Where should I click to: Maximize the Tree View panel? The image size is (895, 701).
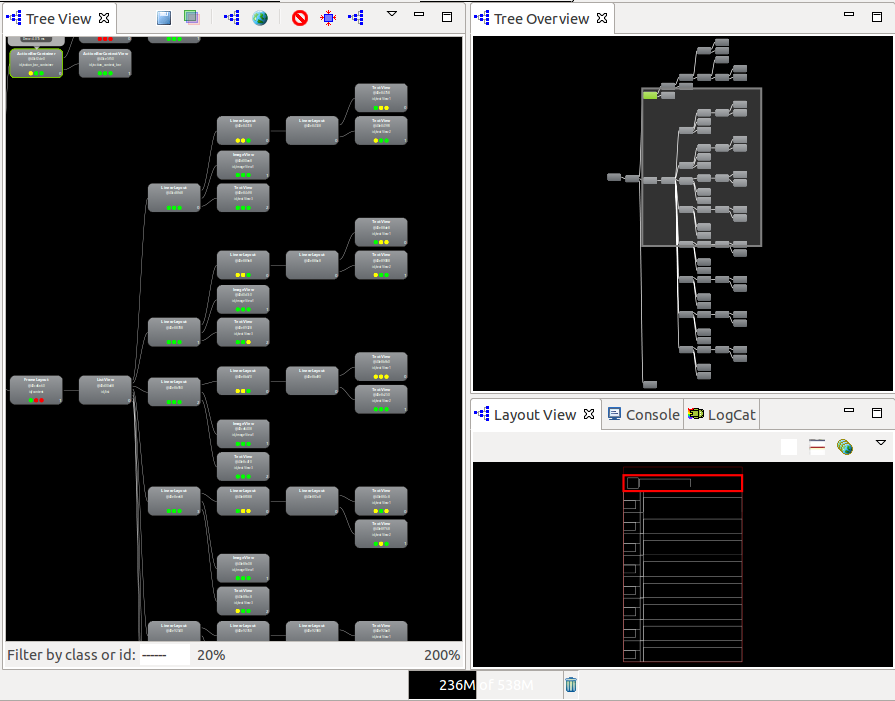click(x=447, y=17)
